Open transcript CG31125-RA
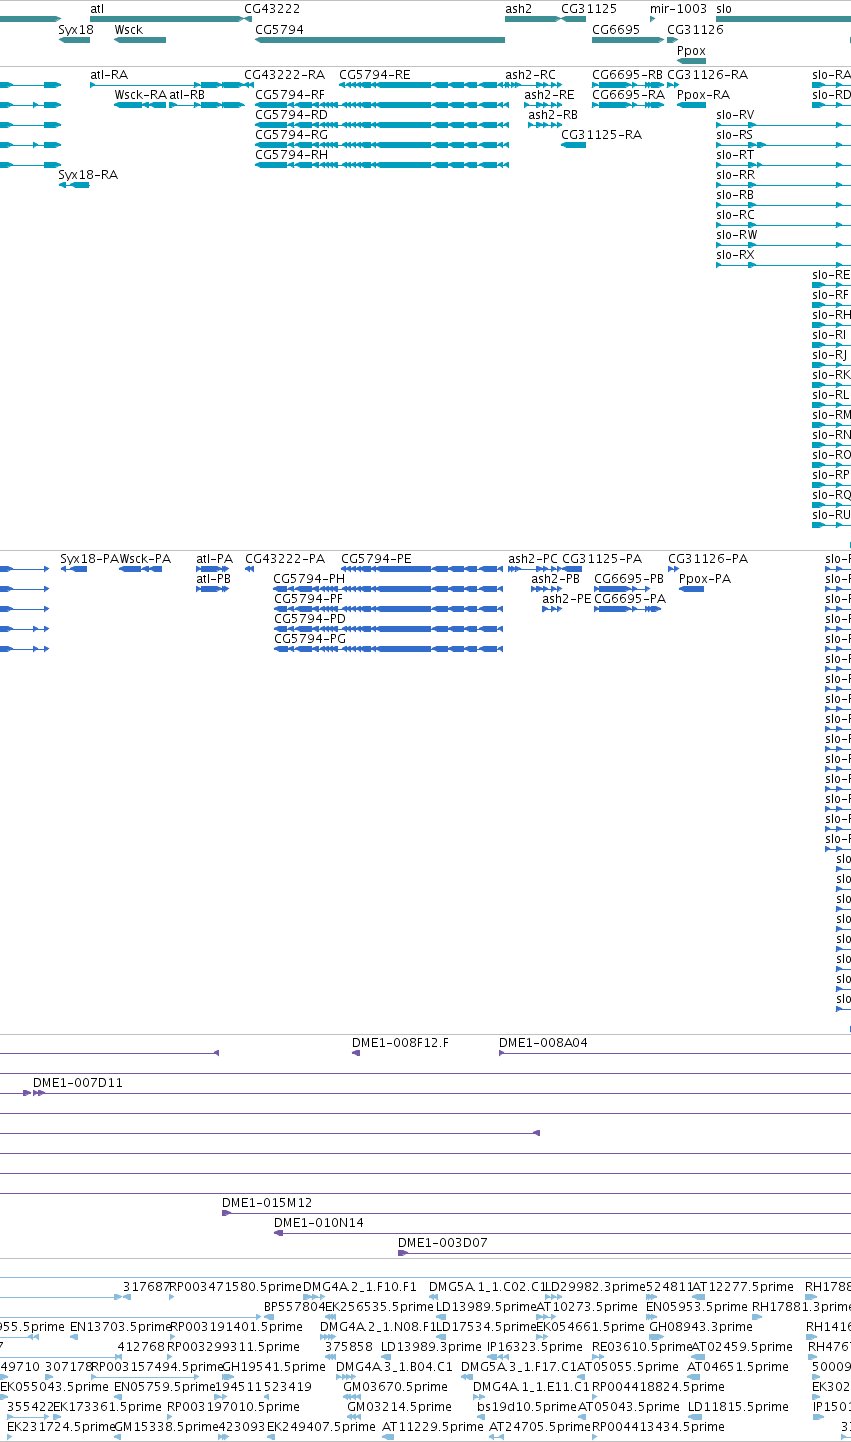851x1442 pixels. (601, 135)
